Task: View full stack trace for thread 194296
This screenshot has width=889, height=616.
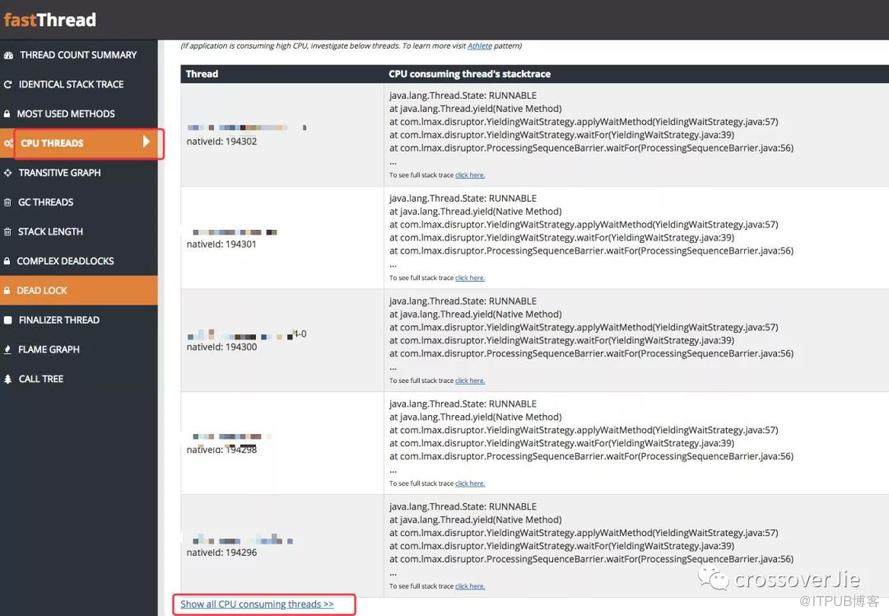Action: [470, 587]
